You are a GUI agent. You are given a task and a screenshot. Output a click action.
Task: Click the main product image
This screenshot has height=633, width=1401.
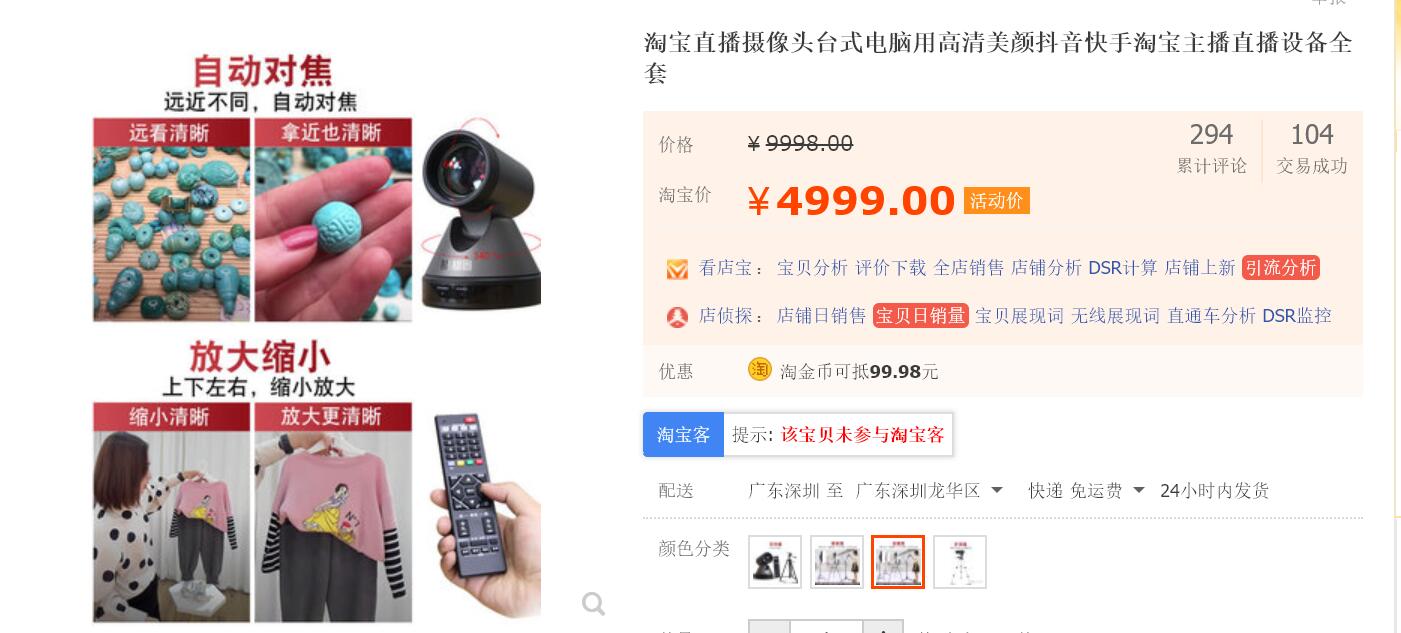[317, 337]
